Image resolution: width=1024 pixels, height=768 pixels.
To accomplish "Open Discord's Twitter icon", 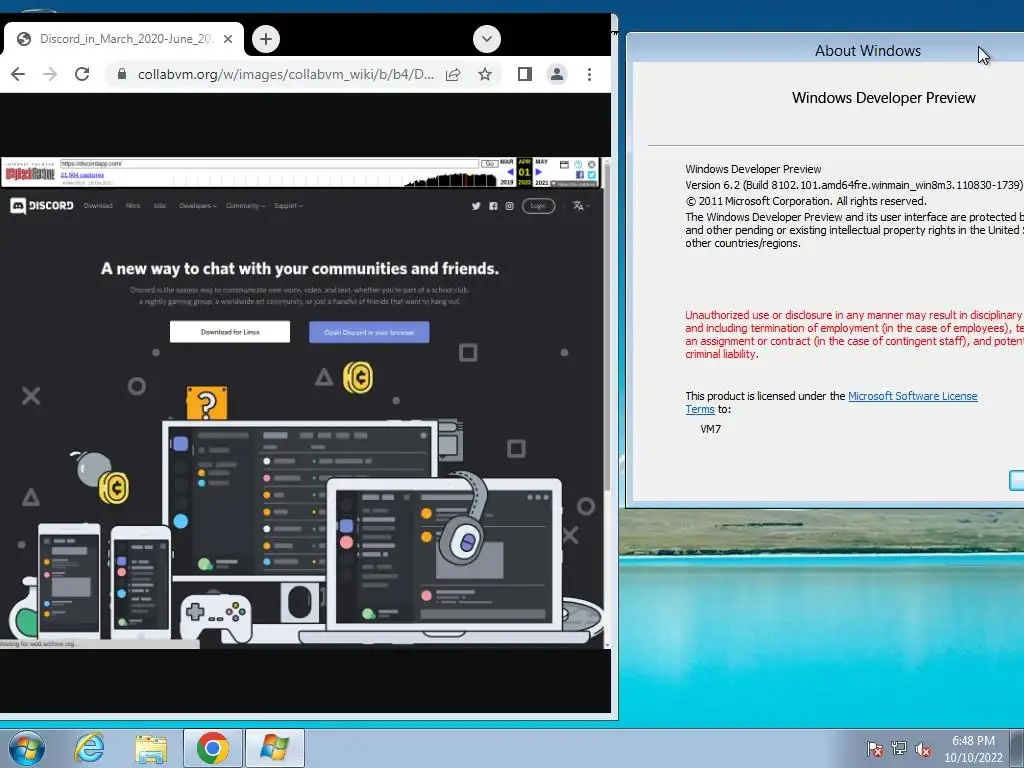I will pos(476,206).
